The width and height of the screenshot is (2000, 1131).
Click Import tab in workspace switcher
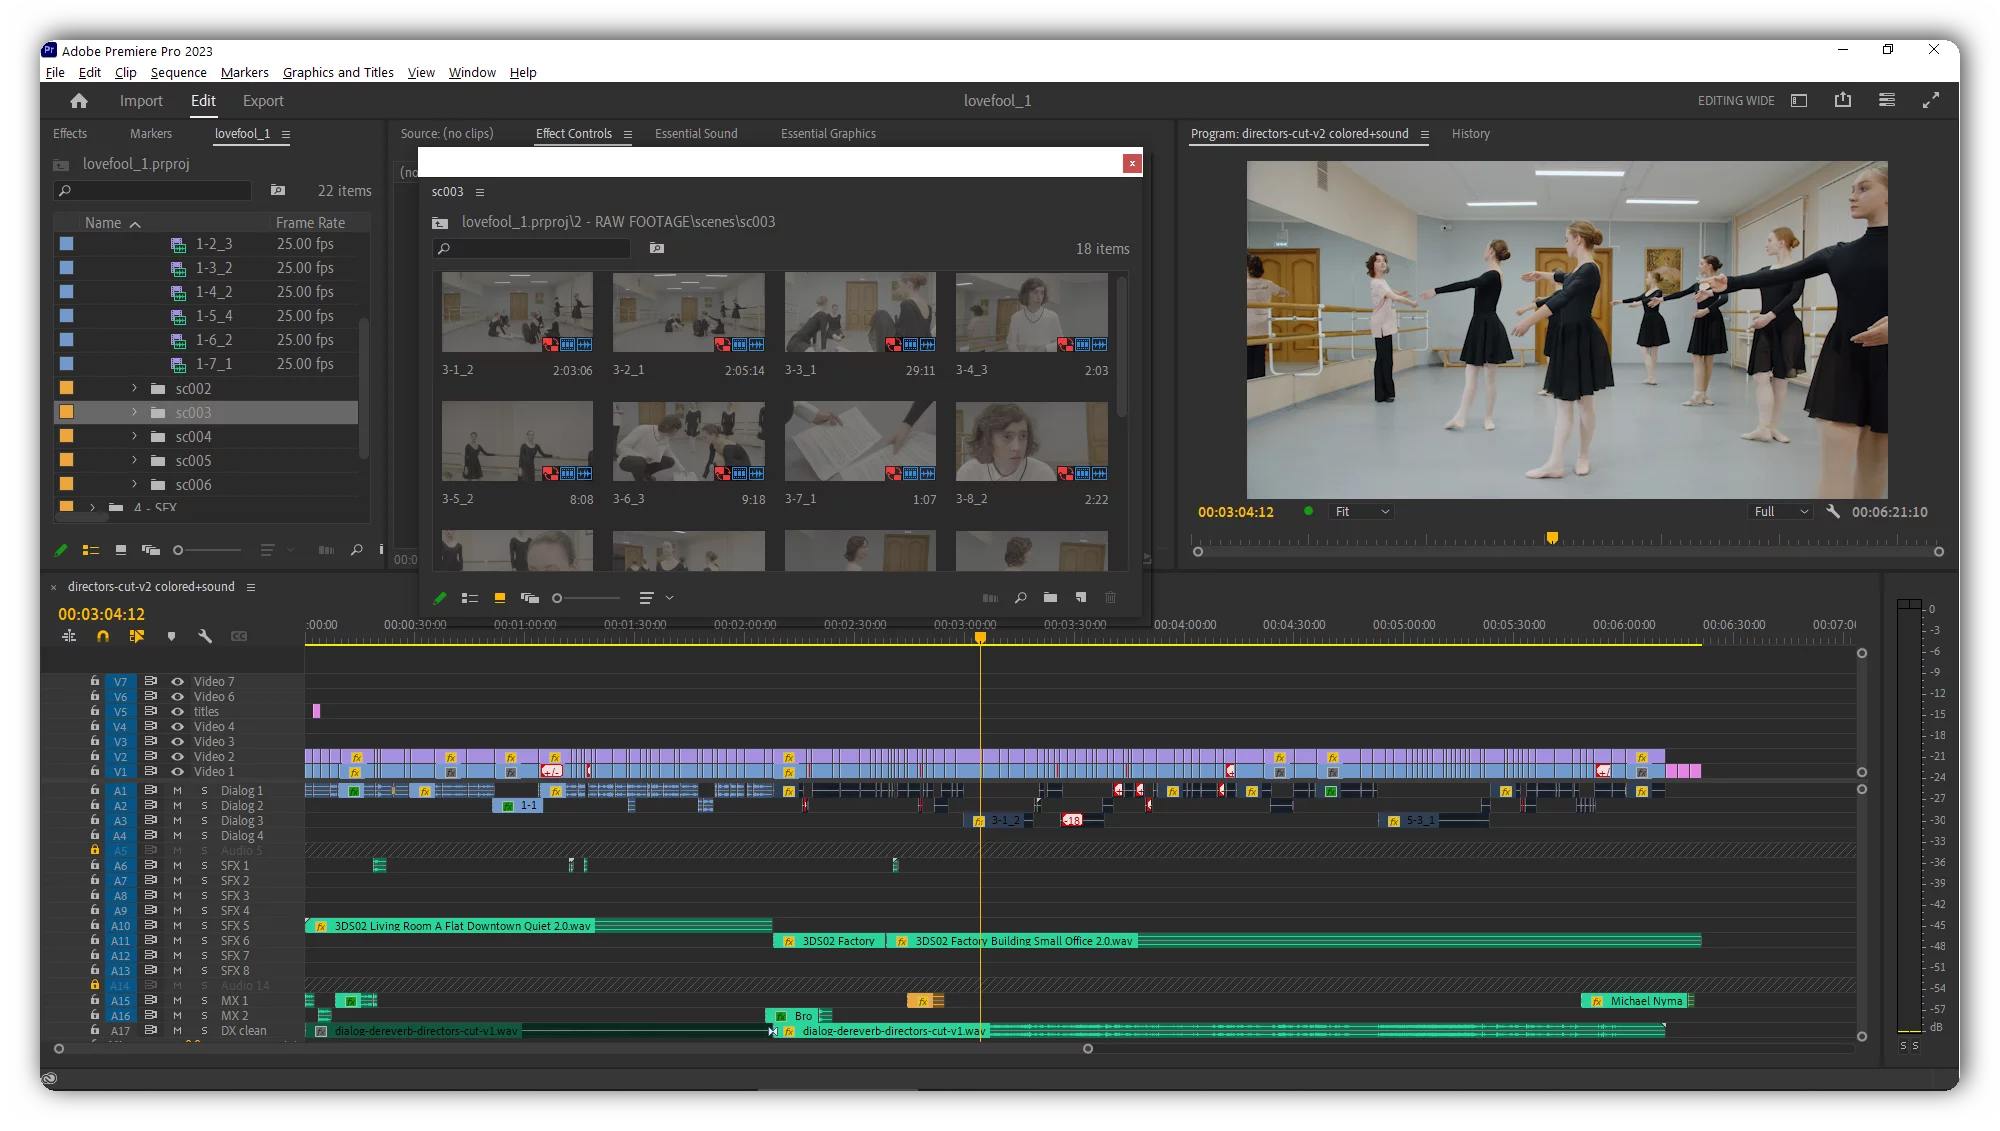pos(140,100)
